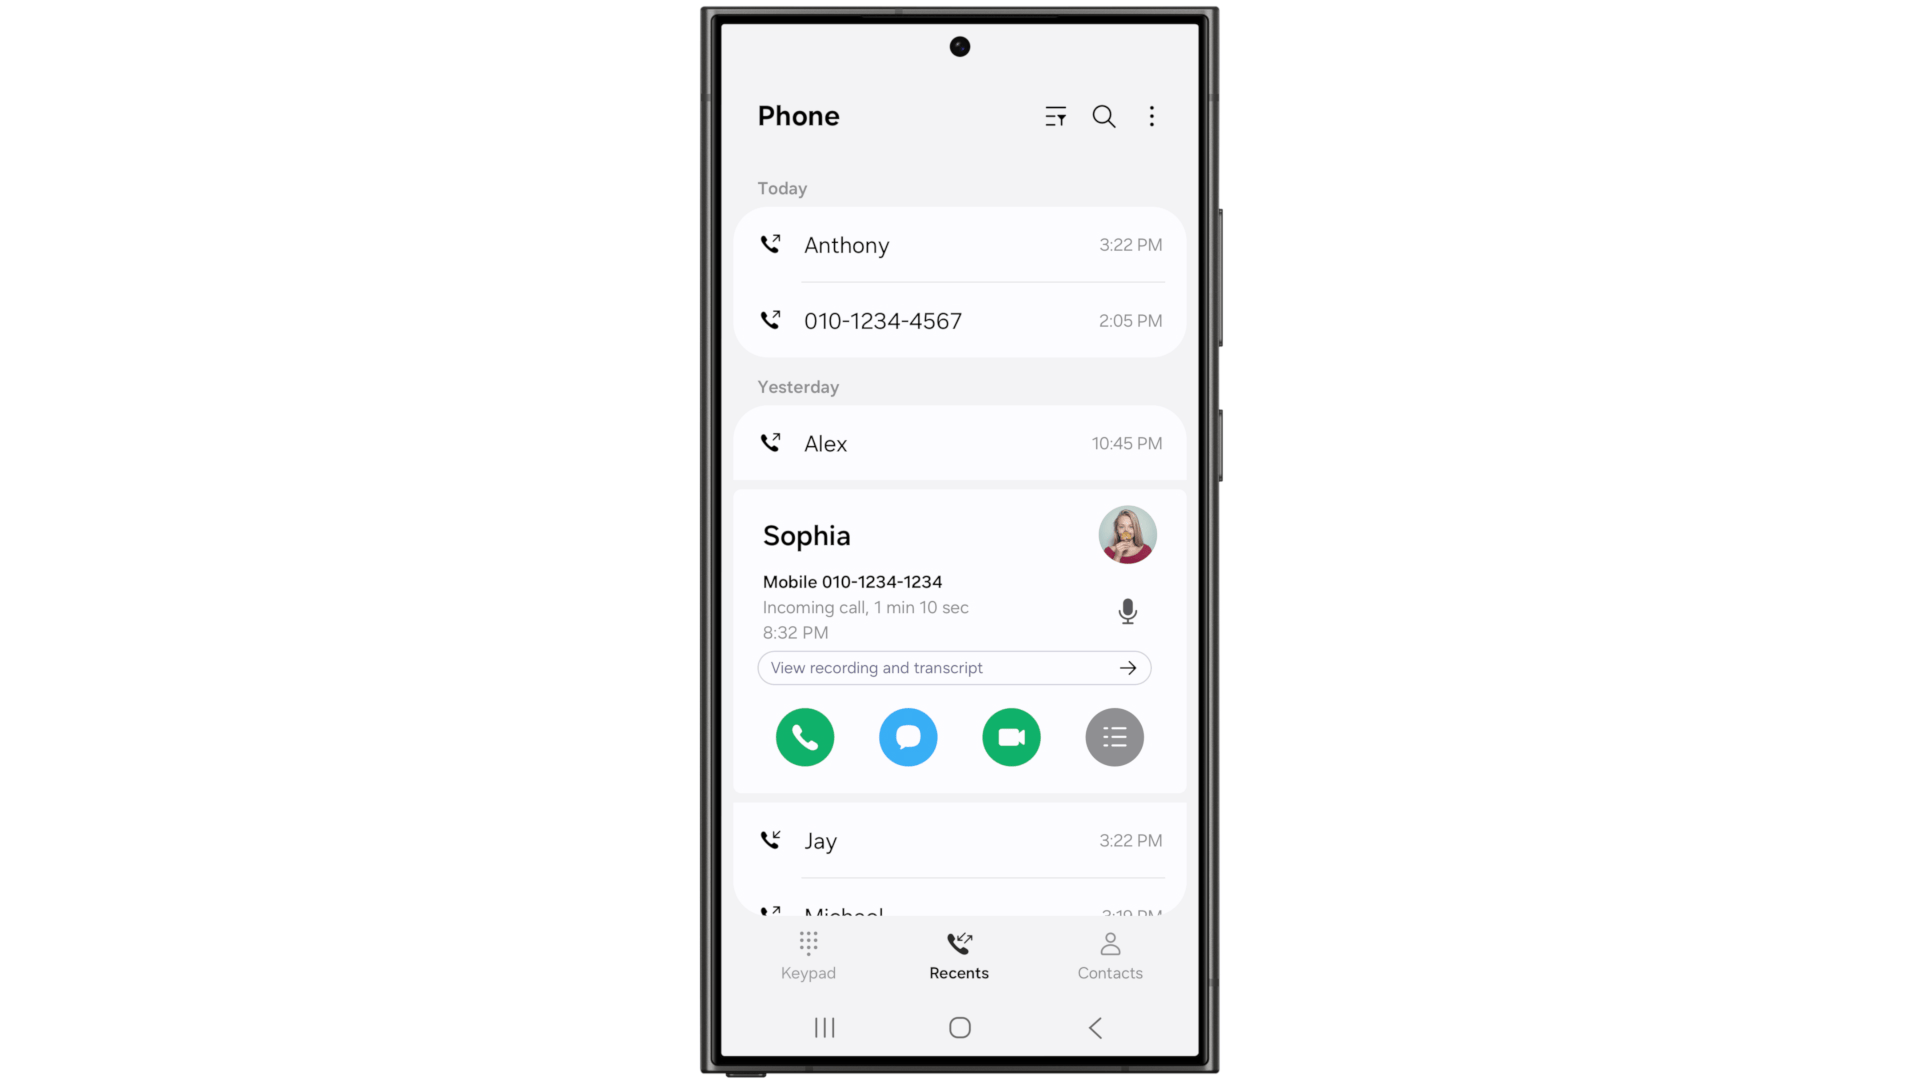The width and height of the screenshot is (1920, 1080).
Task: Tap the green call button for Sophia
Action: coord(804,736)
